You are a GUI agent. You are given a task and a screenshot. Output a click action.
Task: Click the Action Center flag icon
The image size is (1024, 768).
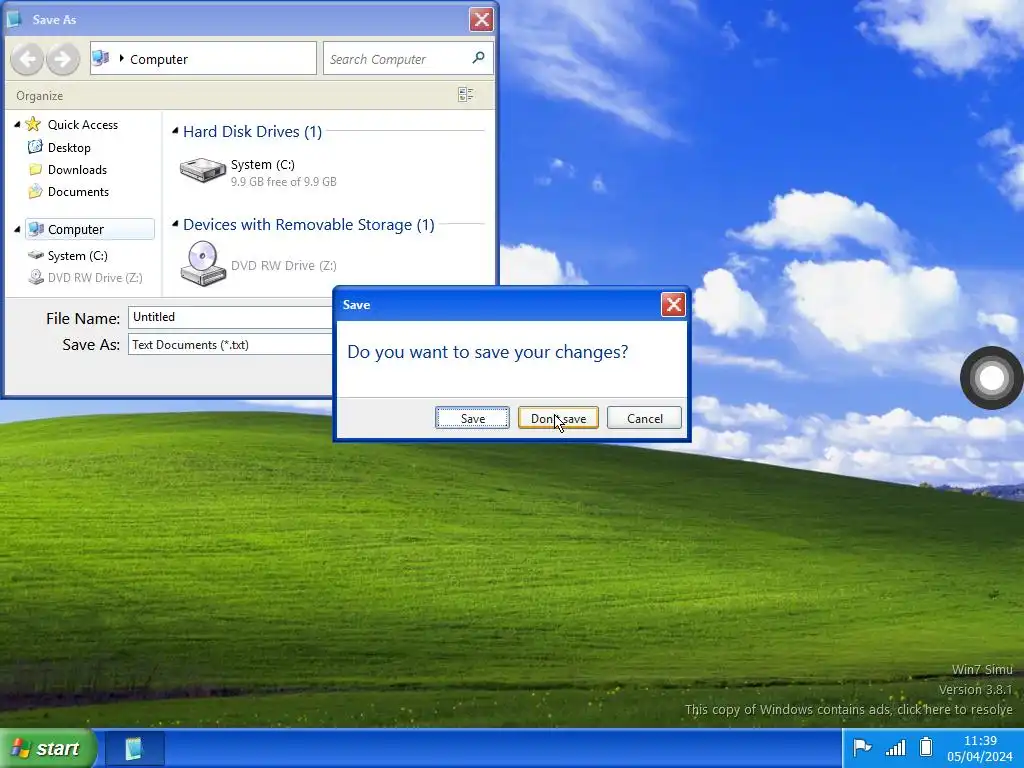point(862,747)
